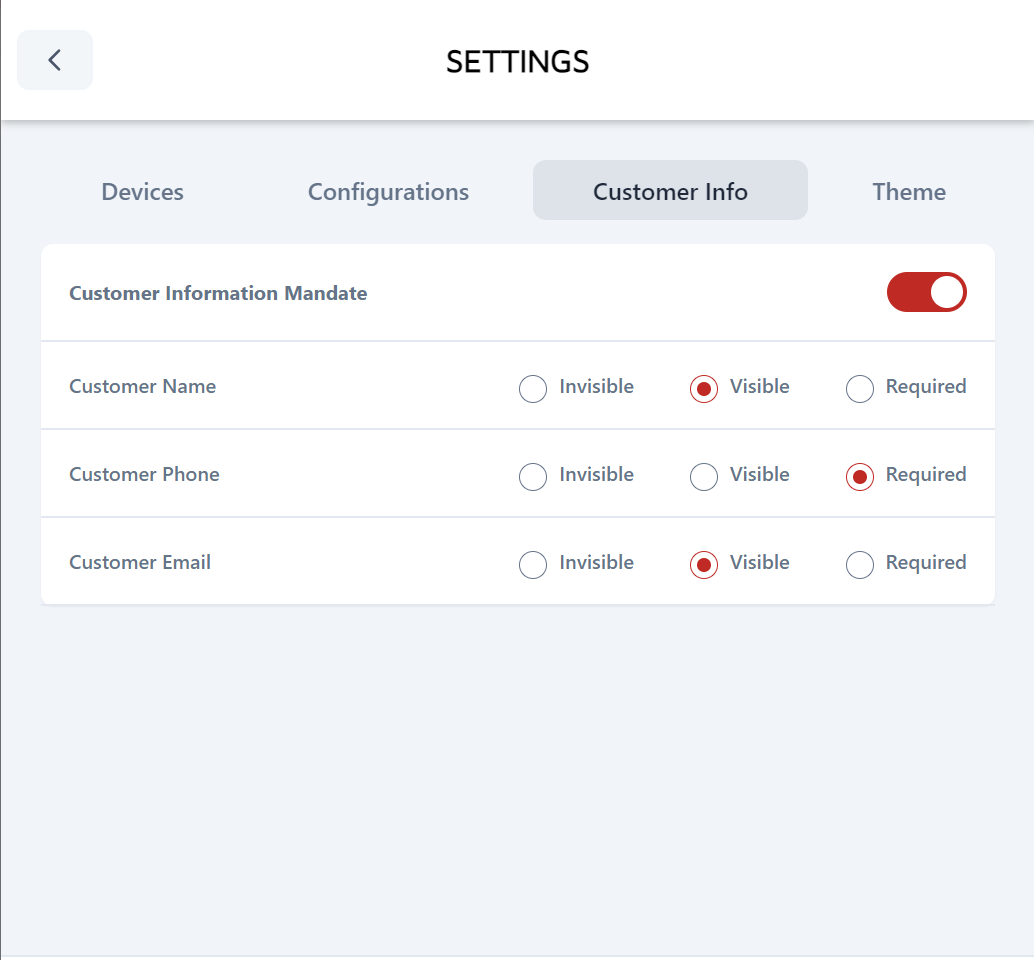
Task: Click the Customer Email row label
Action: (140, 562)
